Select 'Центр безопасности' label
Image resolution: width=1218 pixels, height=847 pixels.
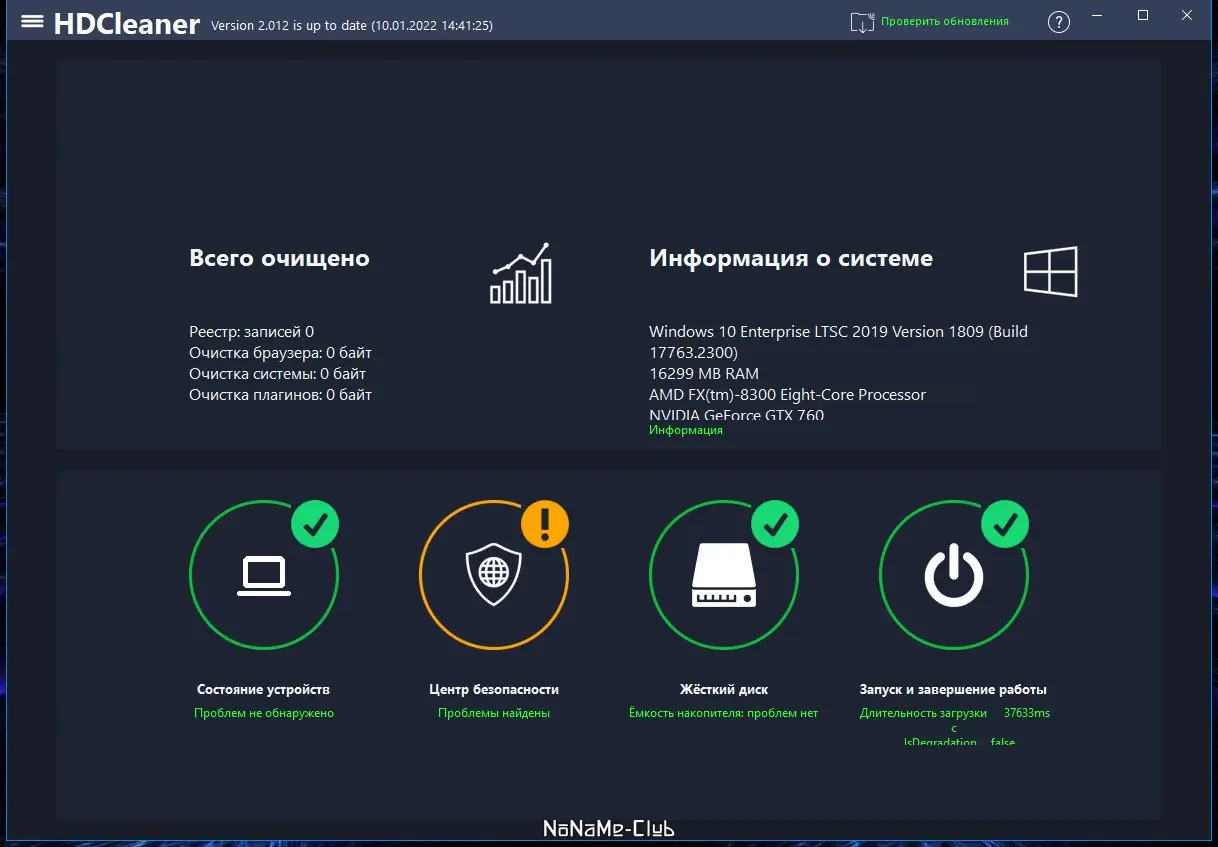click(494, 689)
